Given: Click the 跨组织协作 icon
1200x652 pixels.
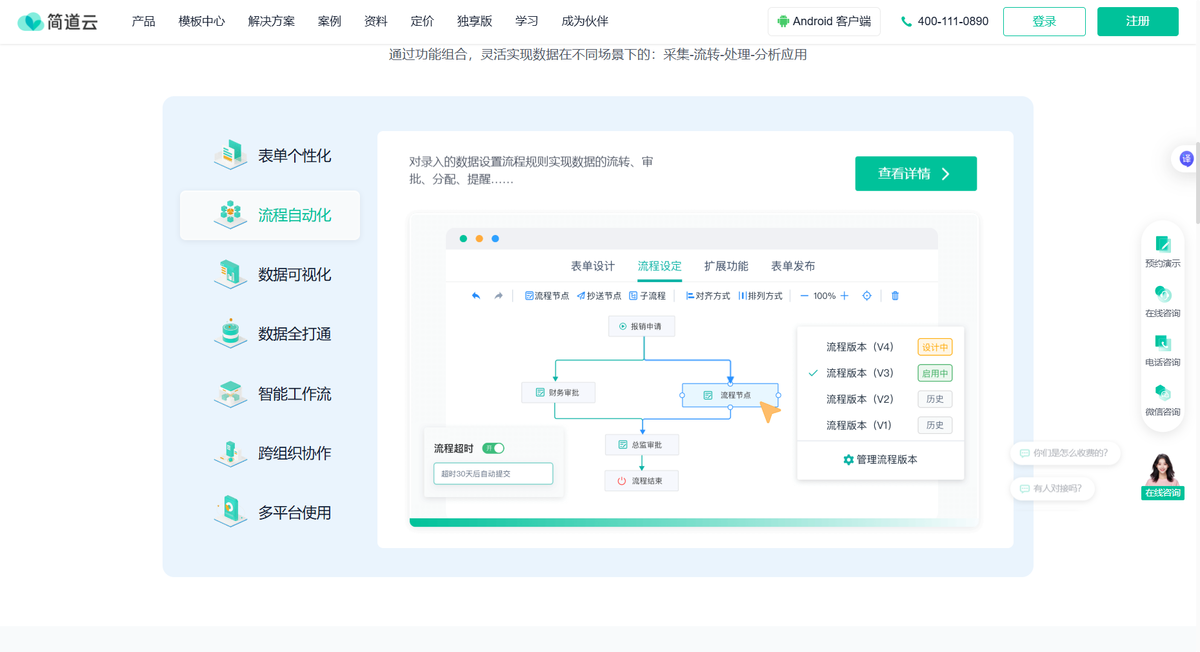Looking at the screenshot, I should 230,452.
